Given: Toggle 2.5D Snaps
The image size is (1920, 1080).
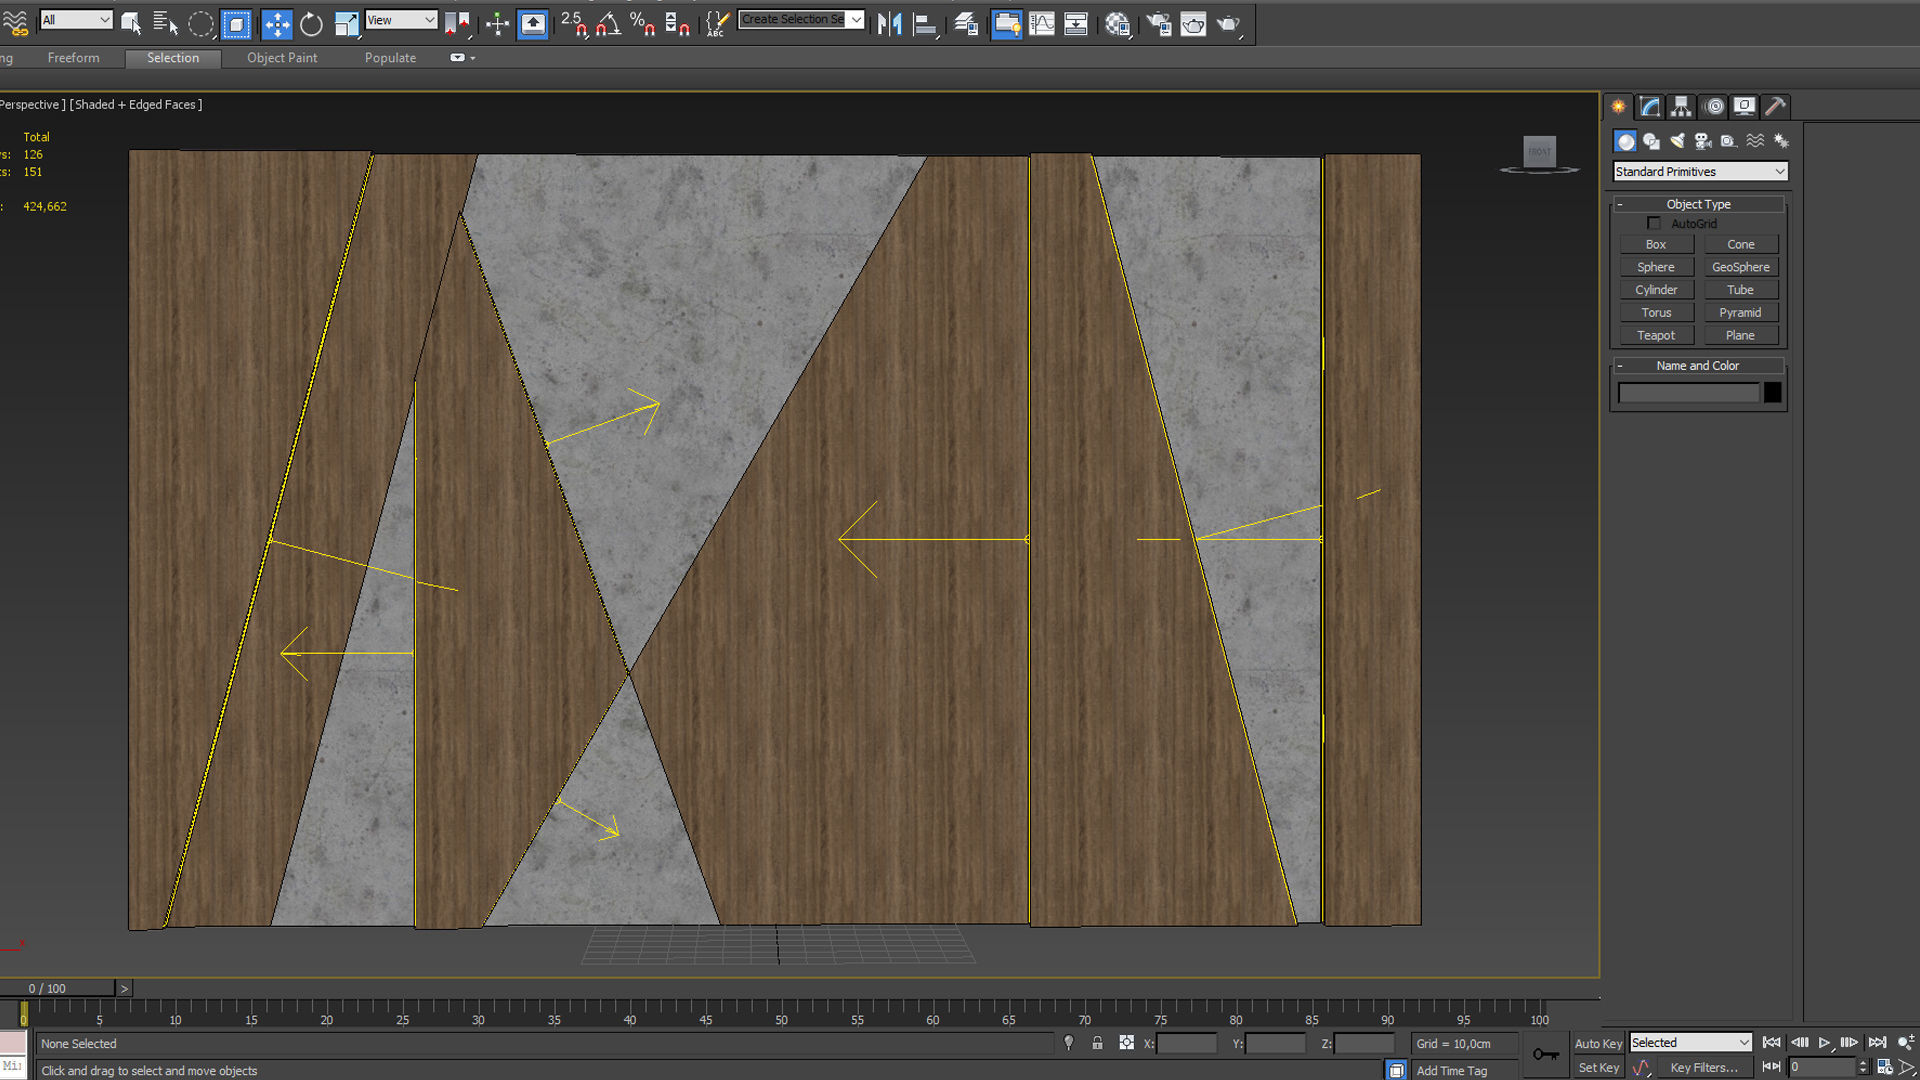Looking at the screenshot, I should [x=573, y=23].
